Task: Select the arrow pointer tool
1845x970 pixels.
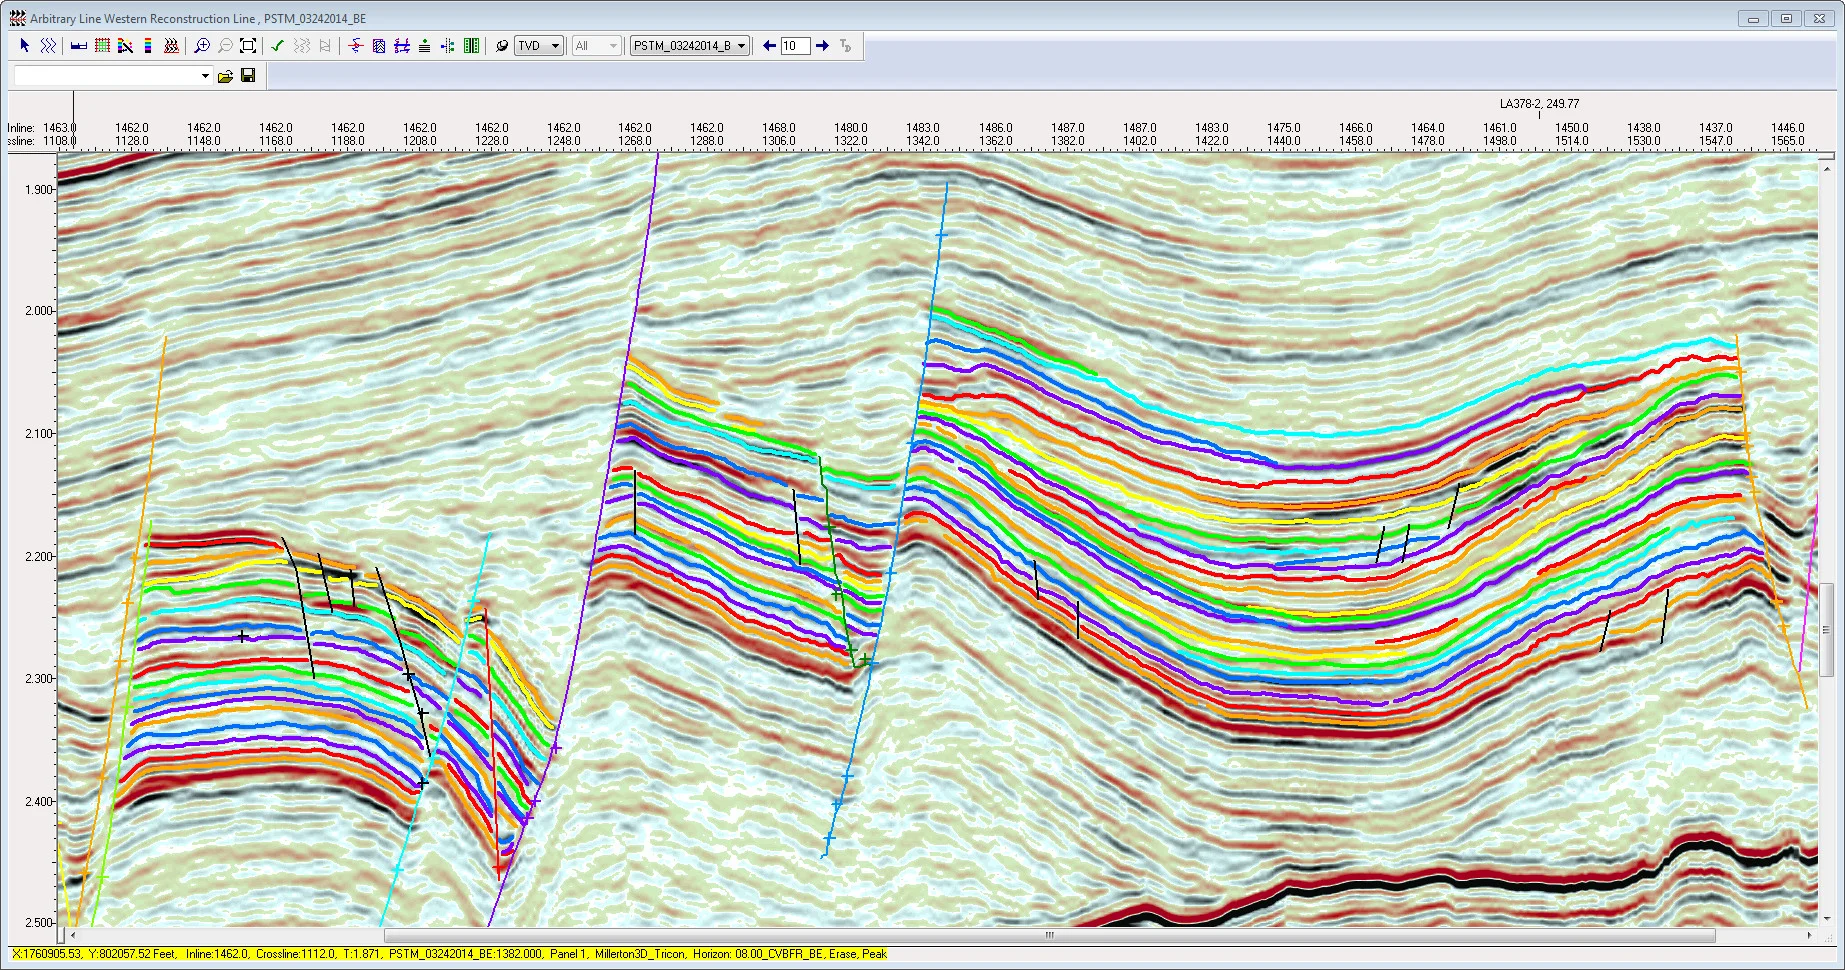Action: (x=25, y=46)
